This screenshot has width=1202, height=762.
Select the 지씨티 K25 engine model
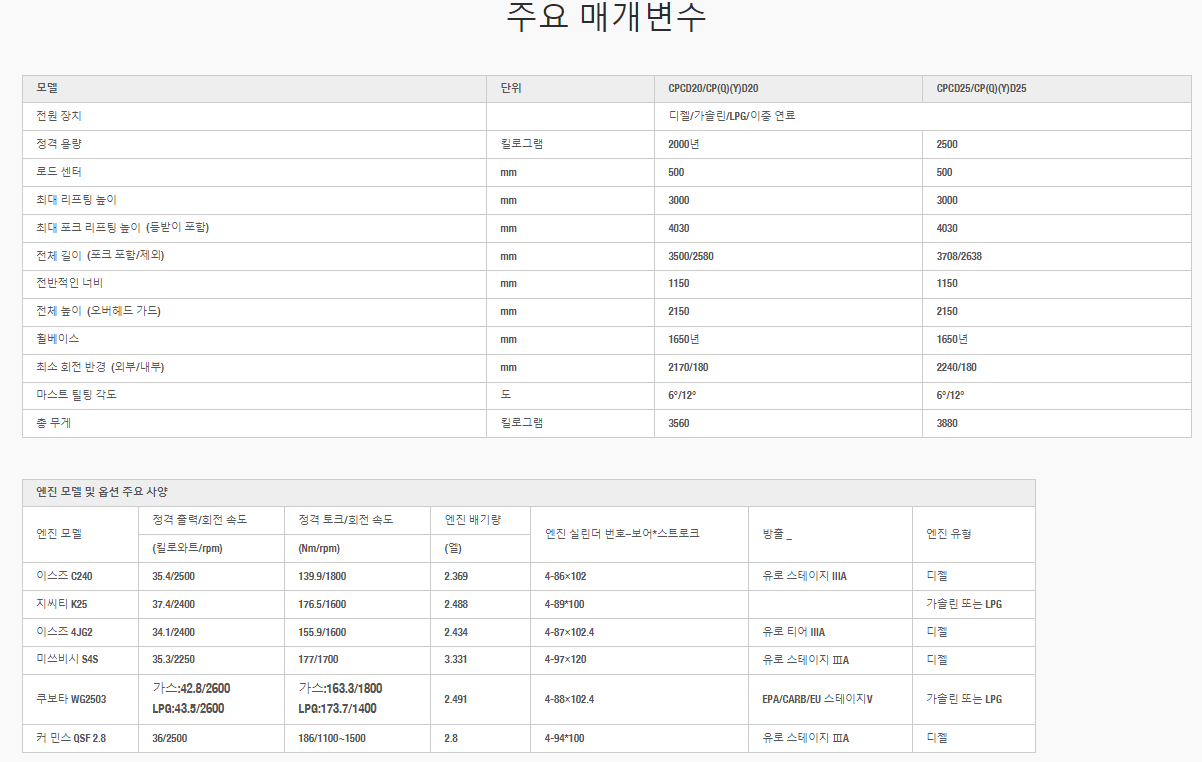click(61, 604)
